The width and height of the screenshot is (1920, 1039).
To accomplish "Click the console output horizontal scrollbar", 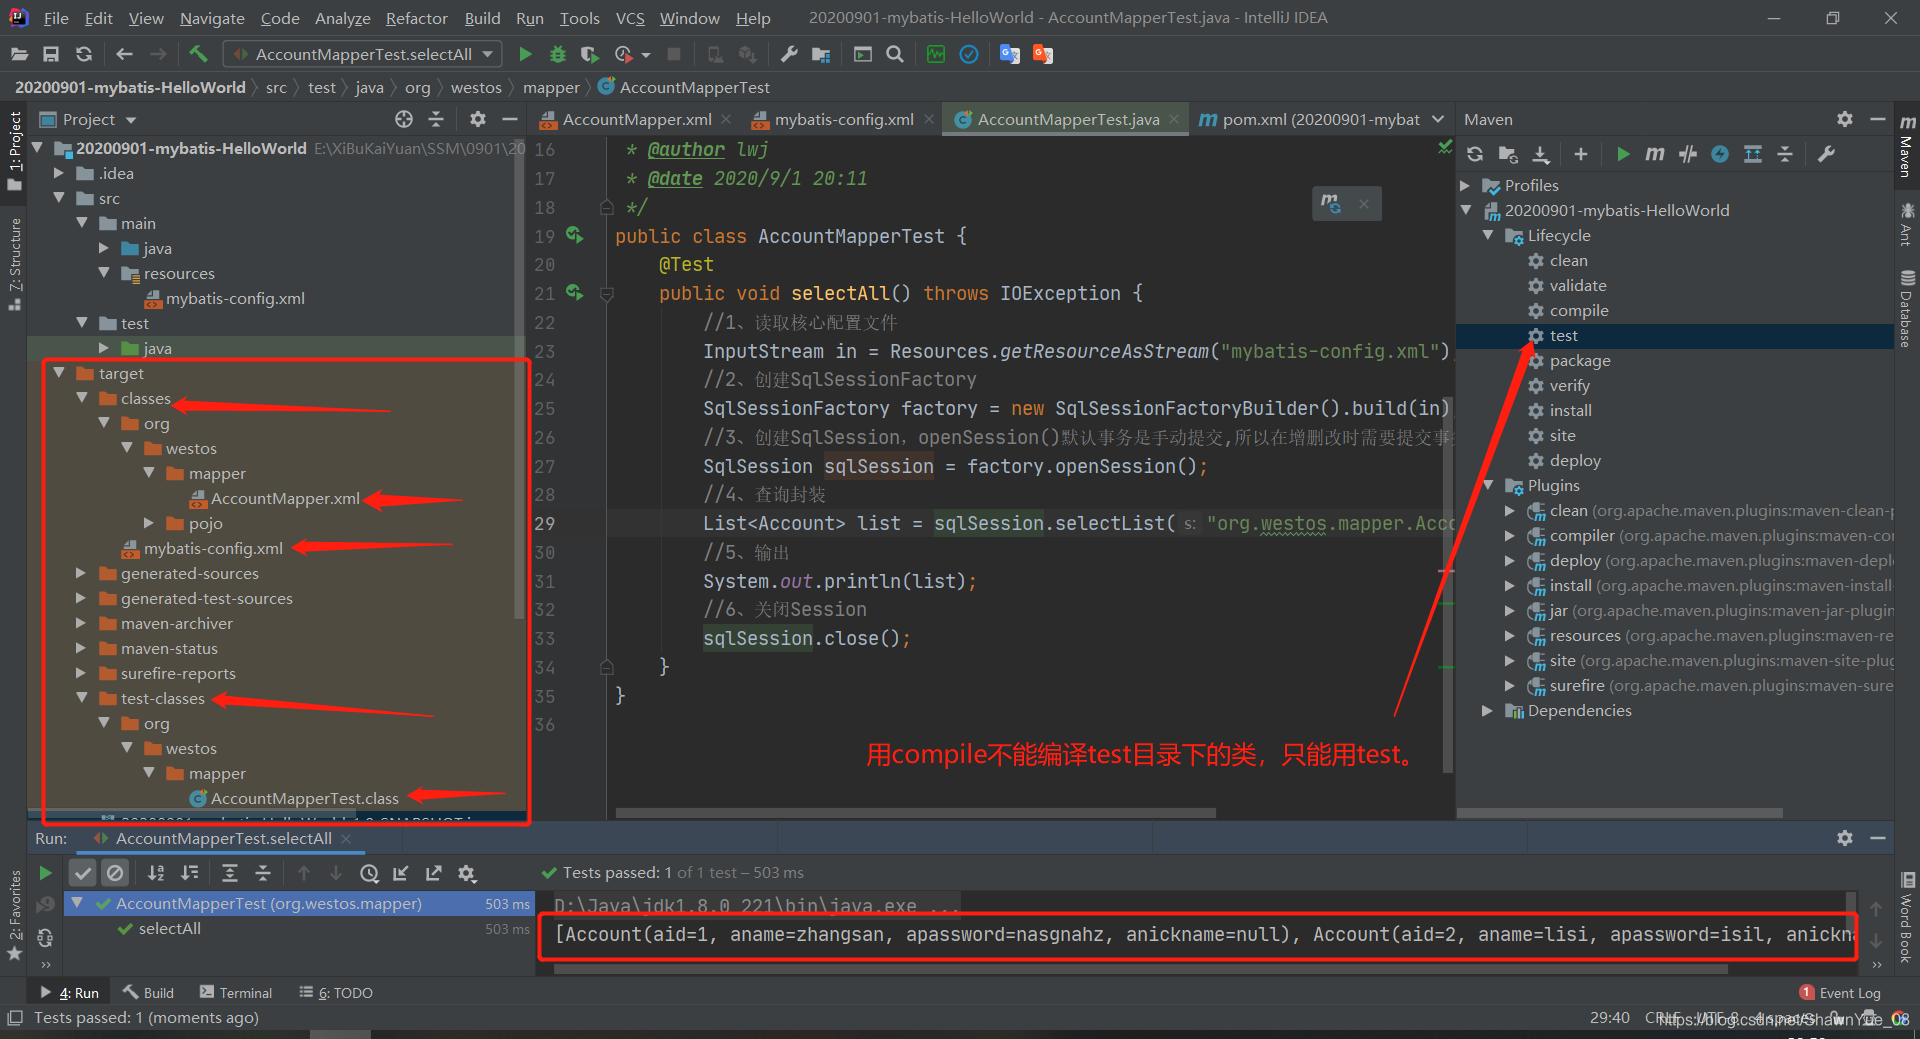I will [1140, 968].
